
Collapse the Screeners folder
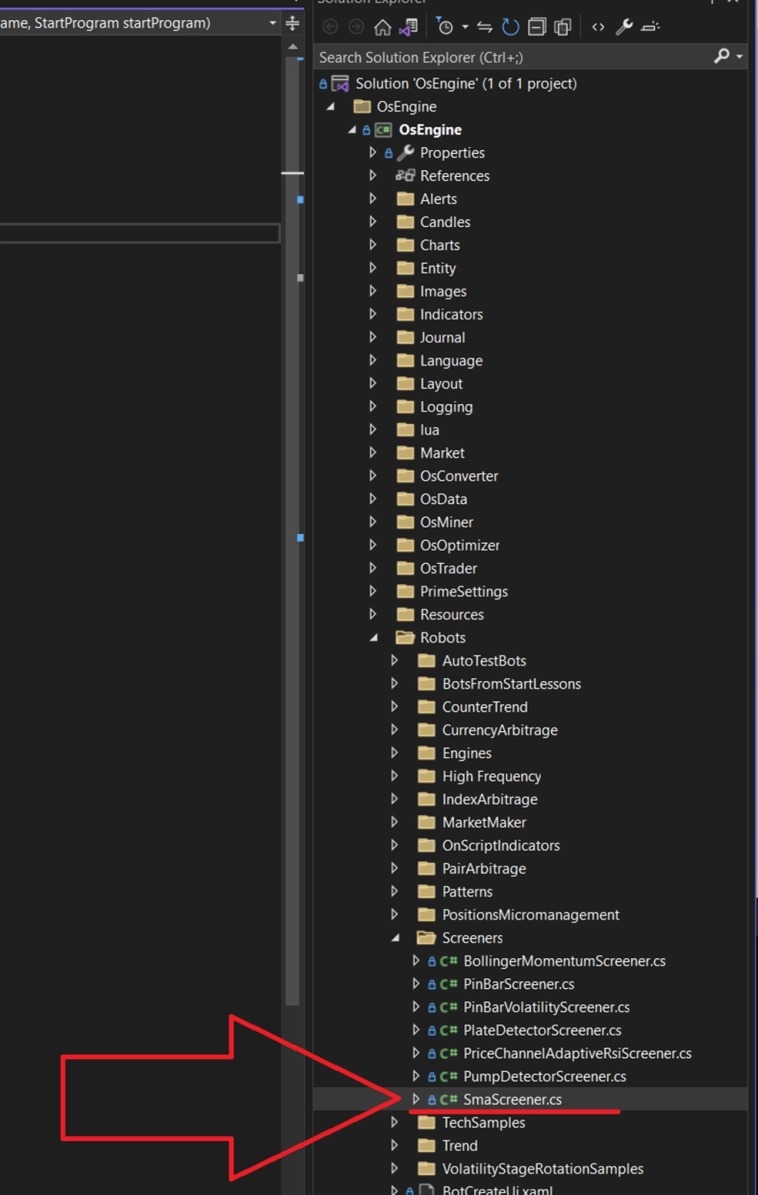point(395,938)
